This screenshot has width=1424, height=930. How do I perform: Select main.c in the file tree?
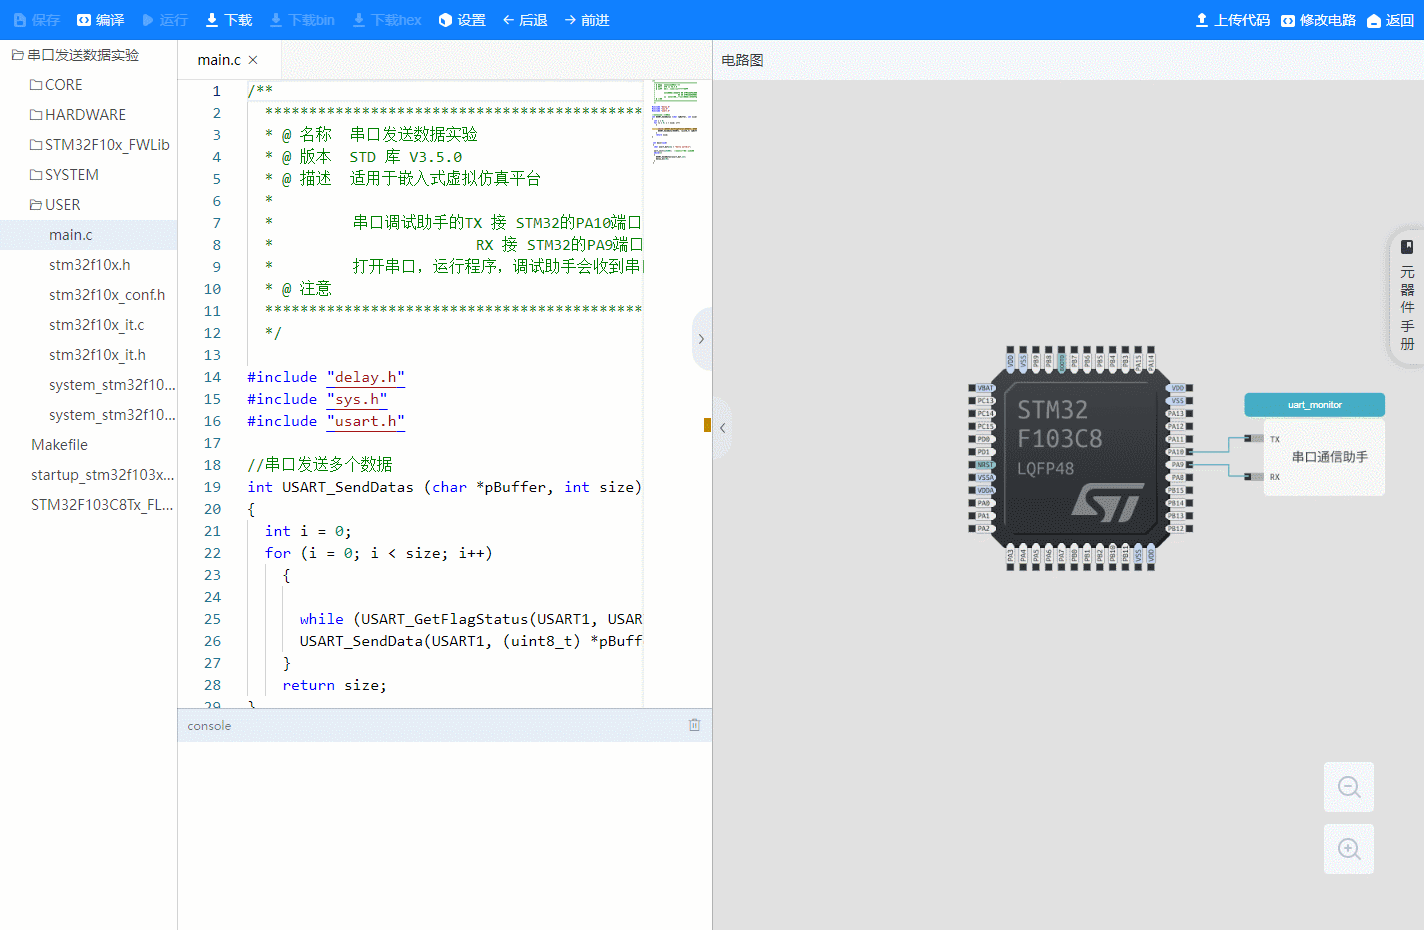(x=88, y=235)
